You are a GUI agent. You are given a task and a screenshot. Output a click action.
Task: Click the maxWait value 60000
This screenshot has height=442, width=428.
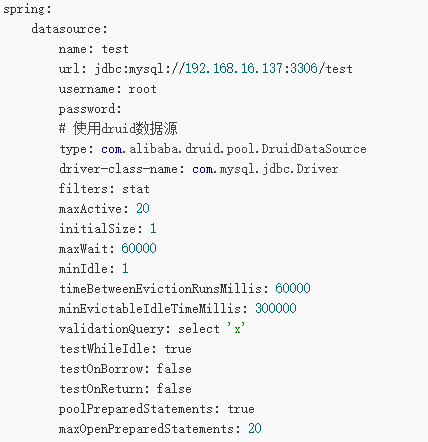pos(139,249)
